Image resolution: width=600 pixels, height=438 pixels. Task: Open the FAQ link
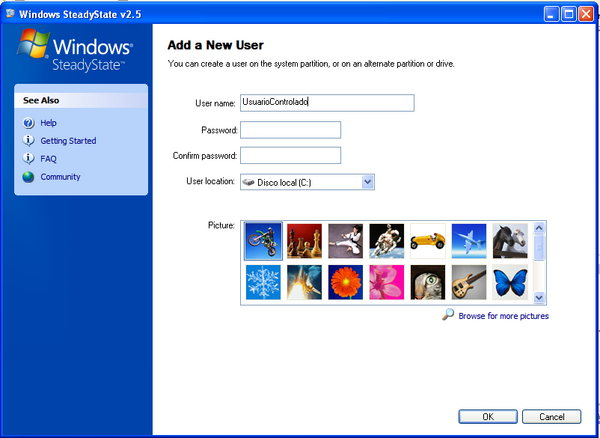[49, 159]
